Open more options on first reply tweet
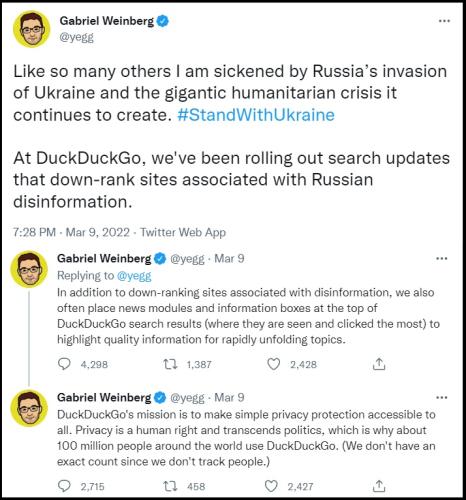Viewport: 466px width, 500px height. point(442,258)
